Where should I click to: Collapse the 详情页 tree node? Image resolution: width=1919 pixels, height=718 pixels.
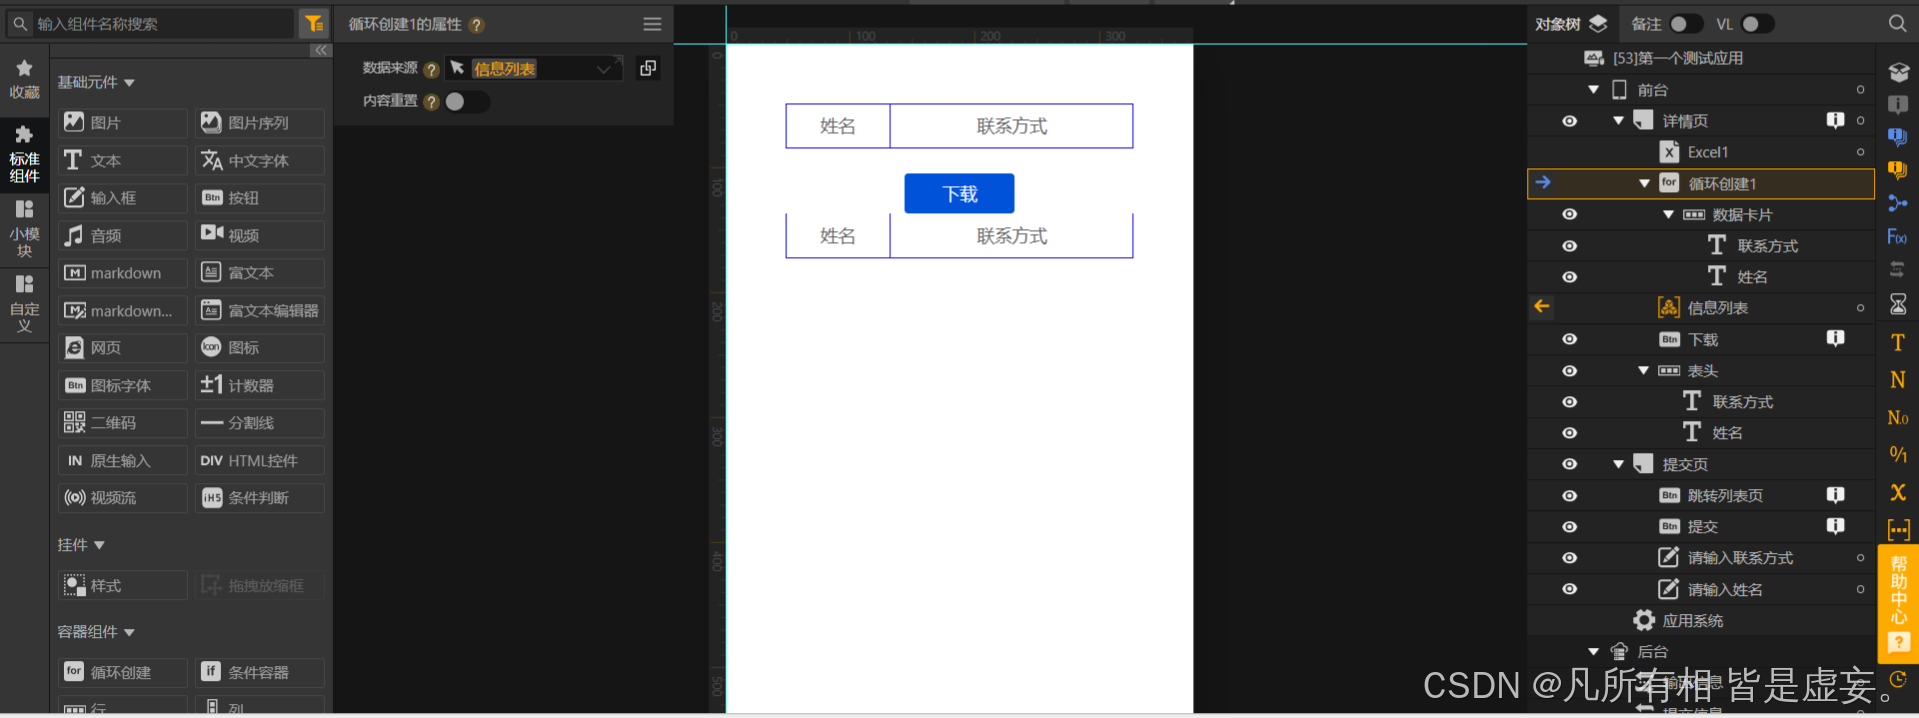pyautogui.click(x=1618, y=121)
